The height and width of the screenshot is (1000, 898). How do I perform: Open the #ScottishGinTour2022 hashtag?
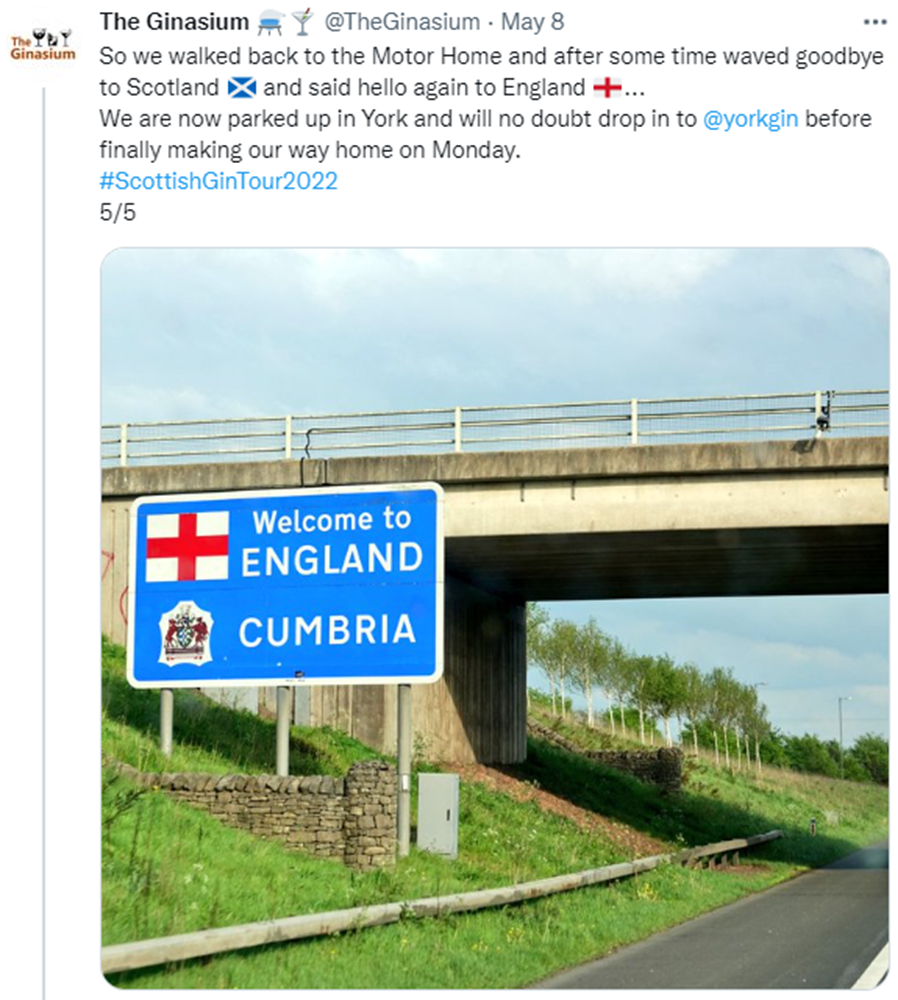218,181
